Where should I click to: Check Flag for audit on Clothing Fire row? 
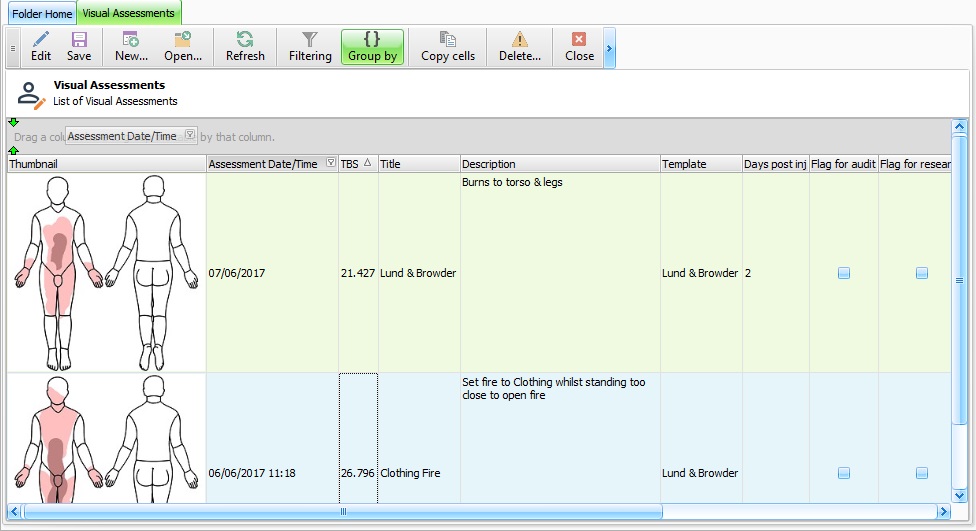click(844, 473)
